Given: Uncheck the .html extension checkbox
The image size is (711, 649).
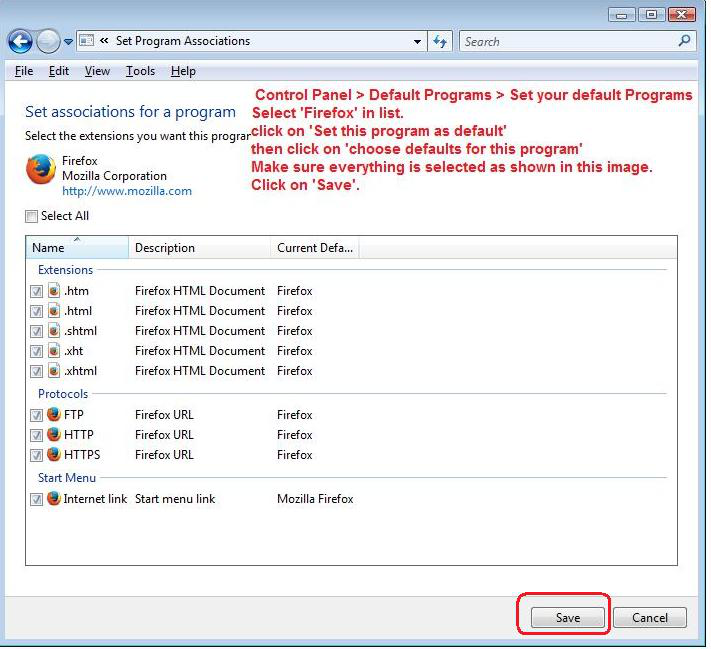Looking at the screenshot, I should 36,311.
